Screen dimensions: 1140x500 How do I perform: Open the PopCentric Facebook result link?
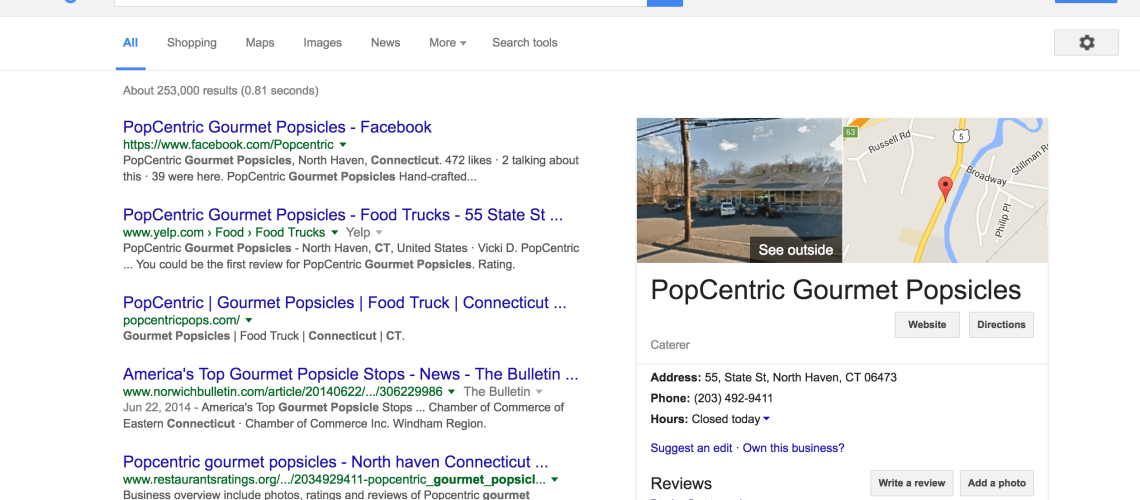point(277,127)
